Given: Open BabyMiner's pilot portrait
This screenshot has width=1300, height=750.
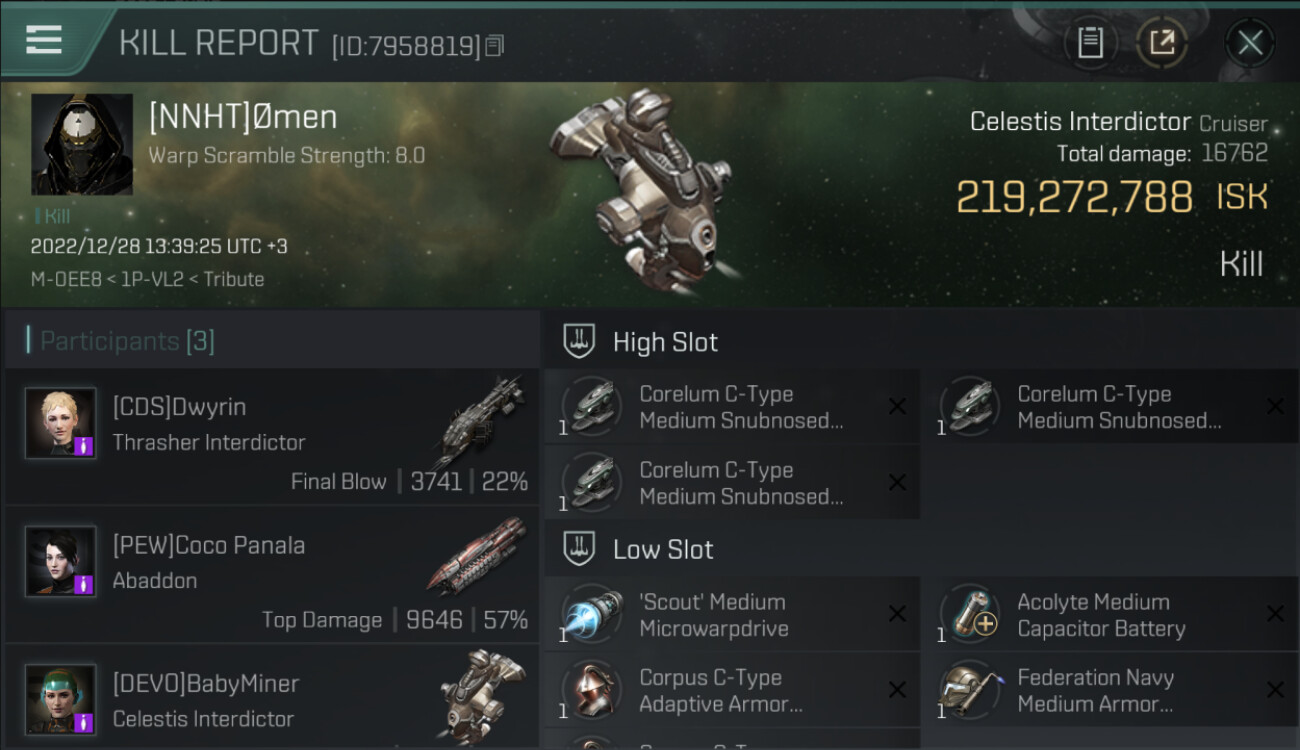Looking at the screenshot, I should pos(60,700).
